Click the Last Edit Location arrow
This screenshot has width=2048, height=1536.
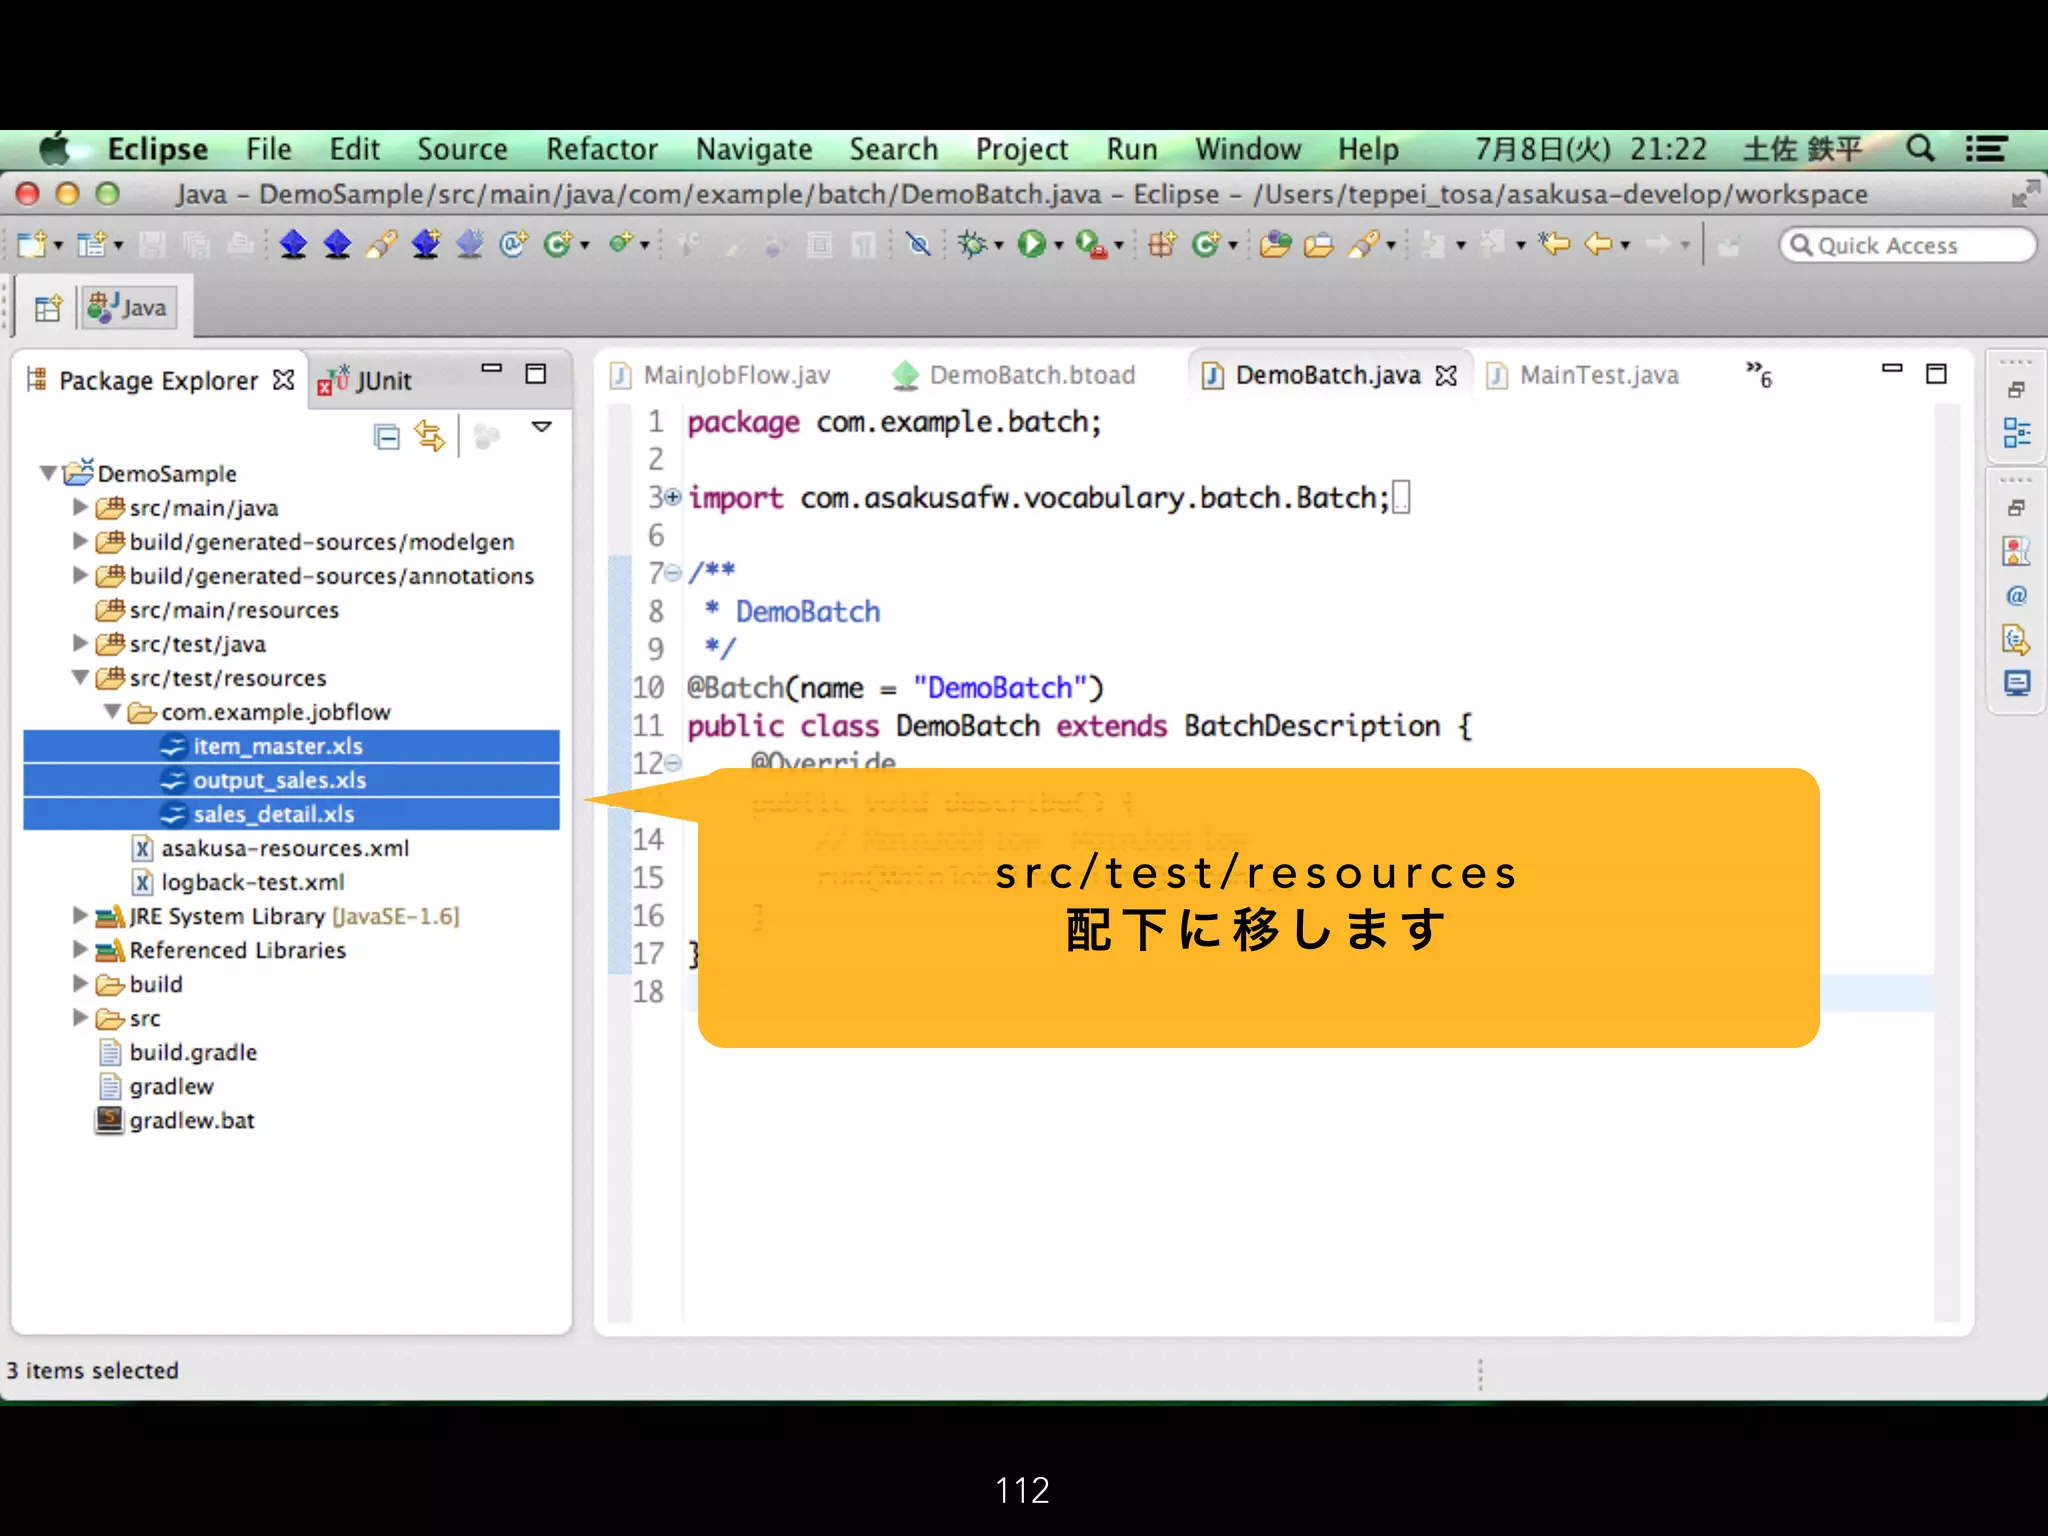click(1553, 244)
